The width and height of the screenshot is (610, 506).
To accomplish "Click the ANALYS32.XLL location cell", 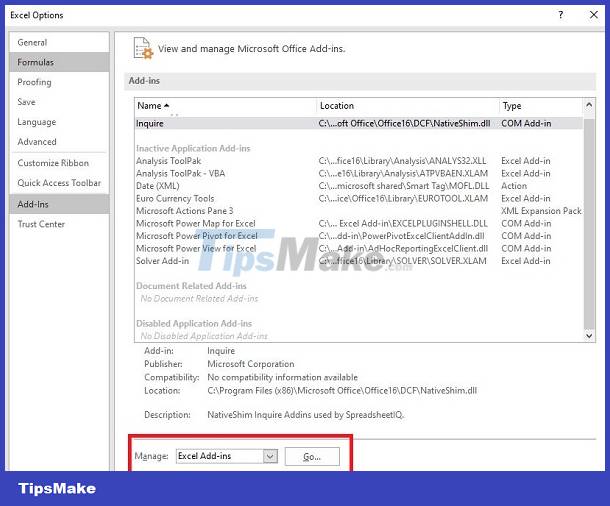I will click(402, 161).
